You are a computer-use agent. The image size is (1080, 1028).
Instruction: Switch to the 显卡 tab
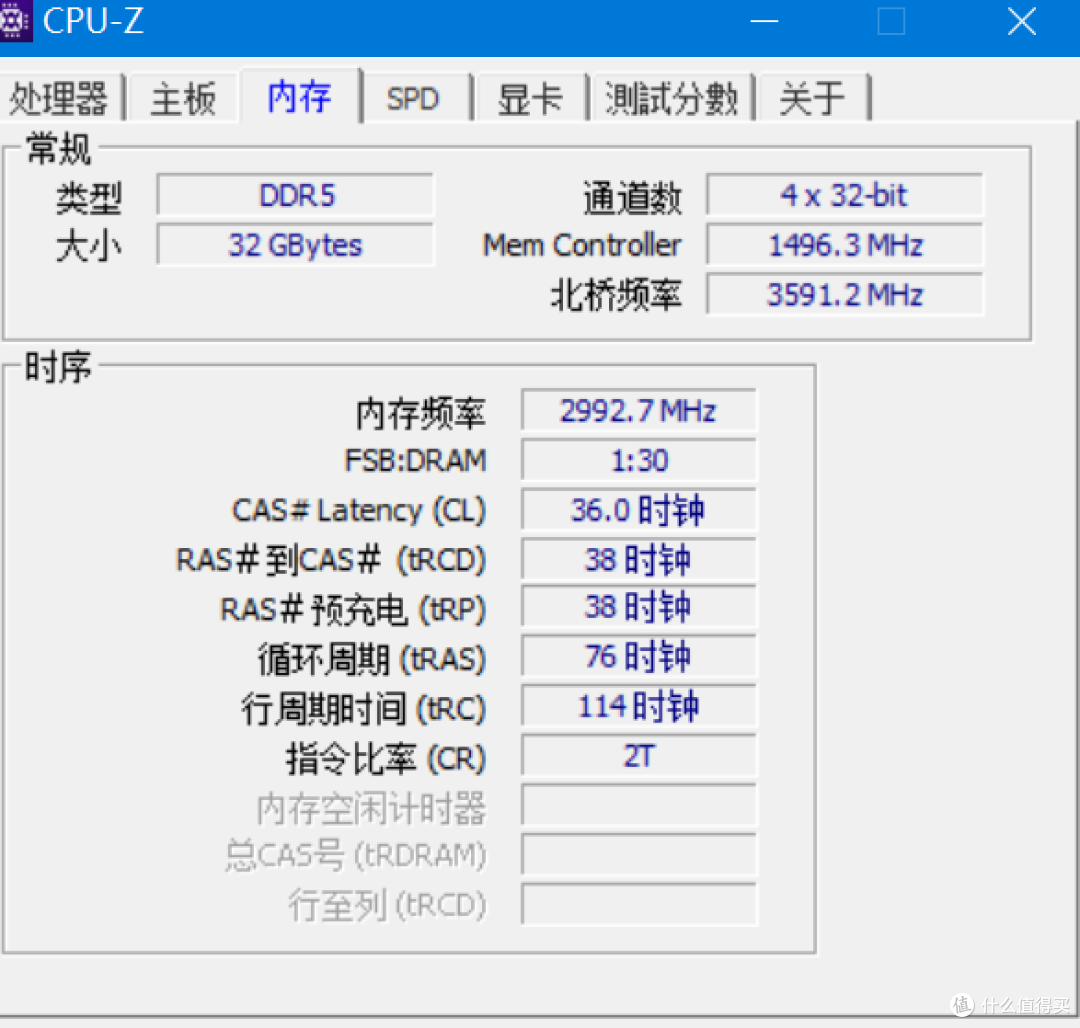point(530,98)
